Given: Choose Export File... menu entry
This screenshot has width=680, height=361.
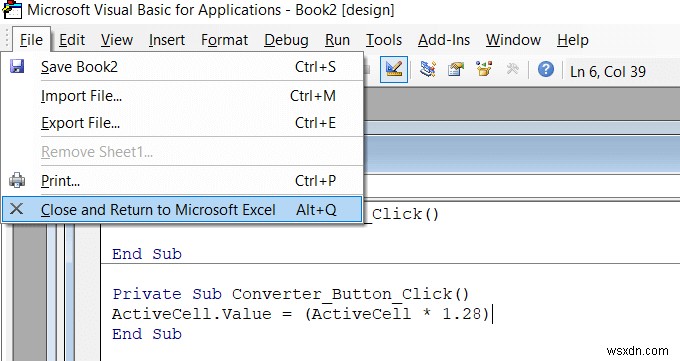Looking at the screenshot, I should click(x=182, y=123).
